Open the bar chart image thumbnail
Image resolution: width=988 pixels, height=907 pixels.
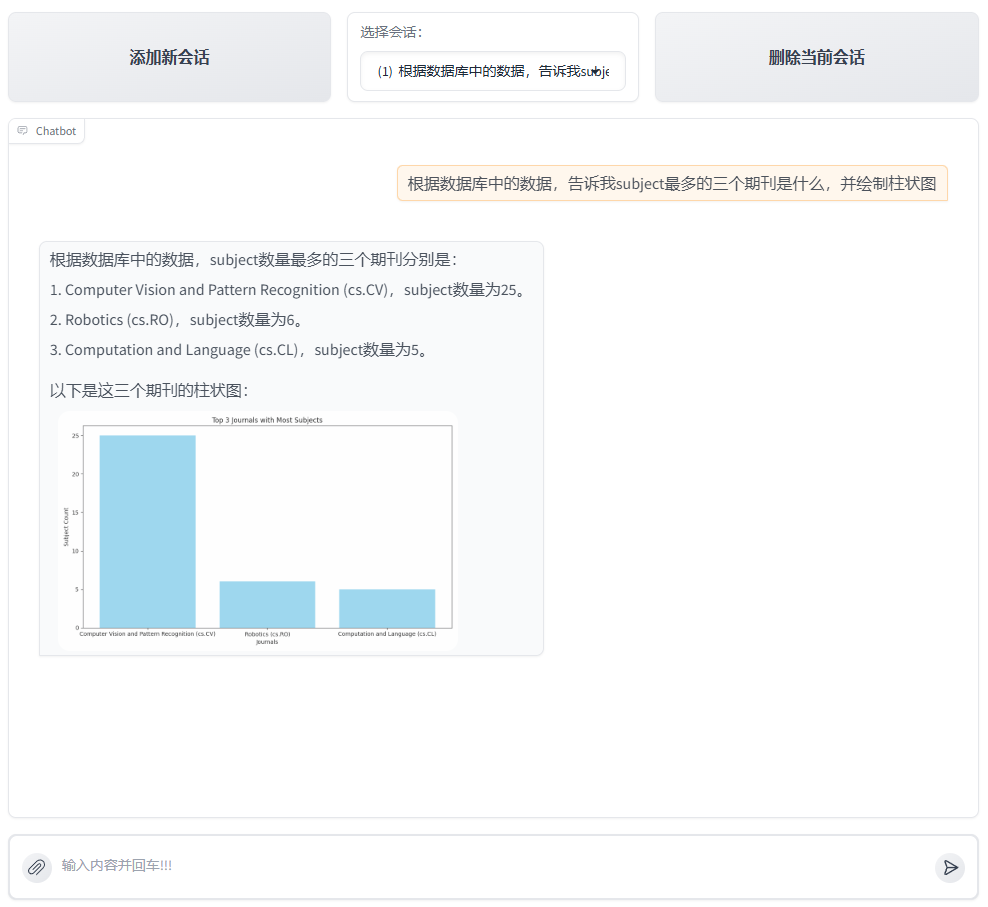click(258, 531)
